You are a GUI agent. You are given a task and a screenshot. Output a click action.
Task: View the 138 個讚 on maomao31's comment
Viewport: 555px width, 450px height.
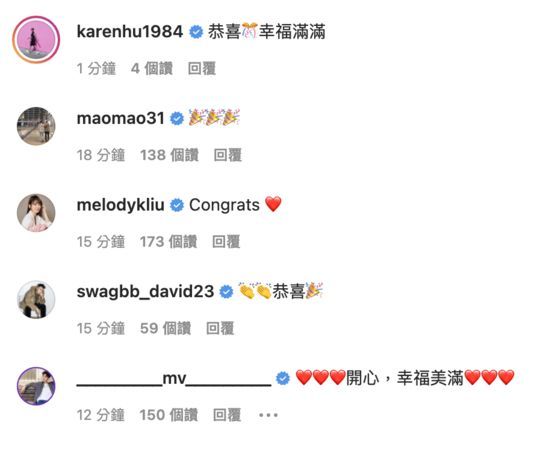(169, 155)
